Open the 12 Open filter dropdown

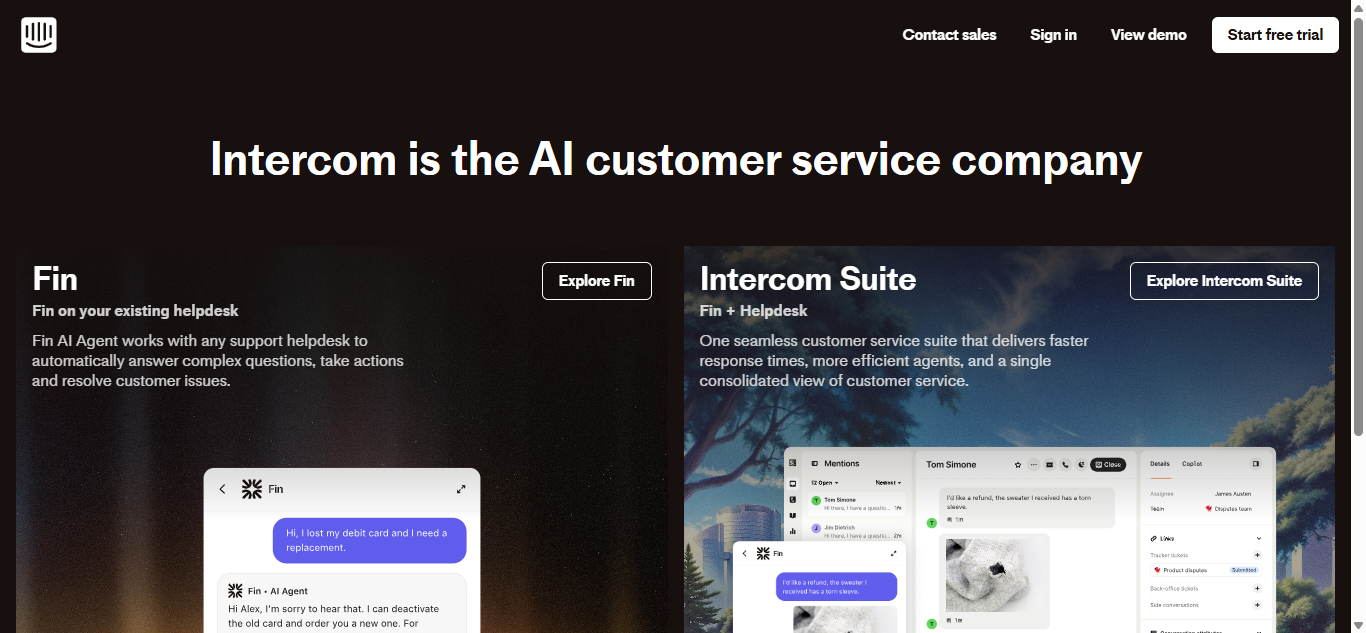click(x=825, y=482)
